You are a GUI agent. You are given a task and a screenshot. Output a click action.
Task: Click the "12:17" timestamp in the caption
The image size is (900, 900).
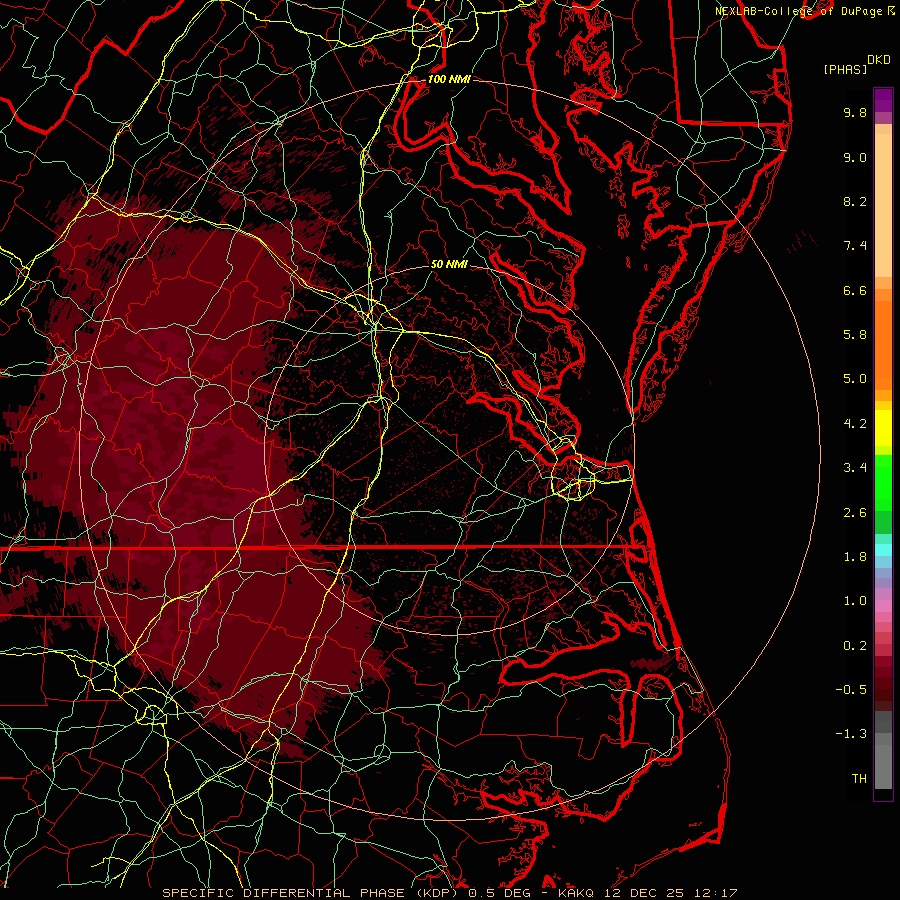715,893
